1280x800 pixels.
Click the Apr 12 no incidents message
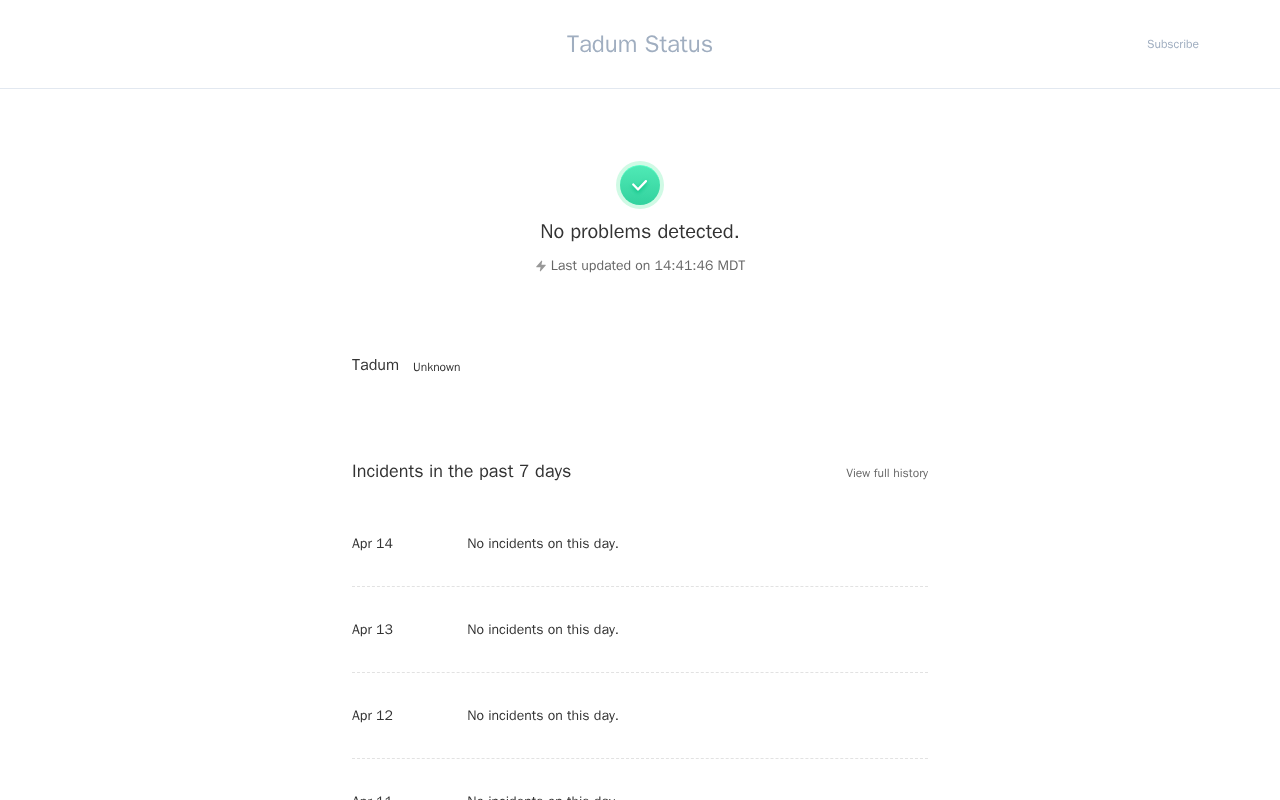542,716
